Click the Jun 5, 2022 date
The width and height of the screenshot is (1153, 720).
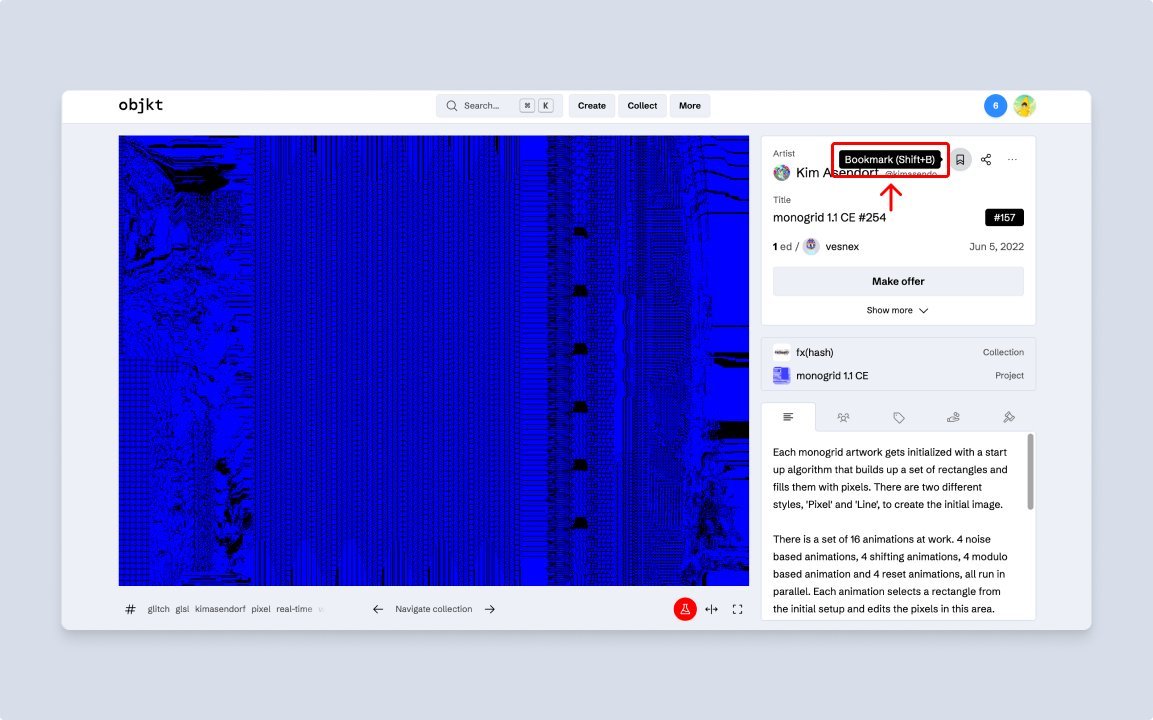coord(996,246)
